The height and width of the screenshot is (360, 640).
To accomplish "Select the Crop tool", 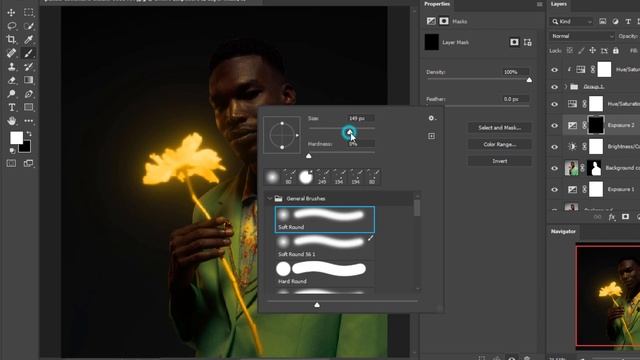I will coord(11,40).
